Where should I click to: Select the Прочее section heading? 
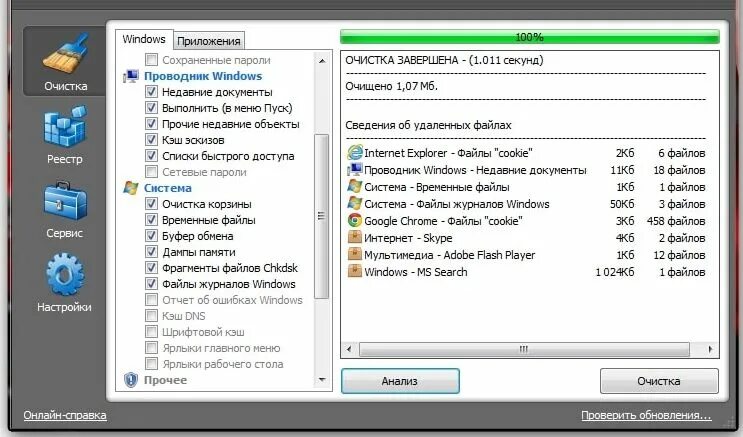click(165, 380)
